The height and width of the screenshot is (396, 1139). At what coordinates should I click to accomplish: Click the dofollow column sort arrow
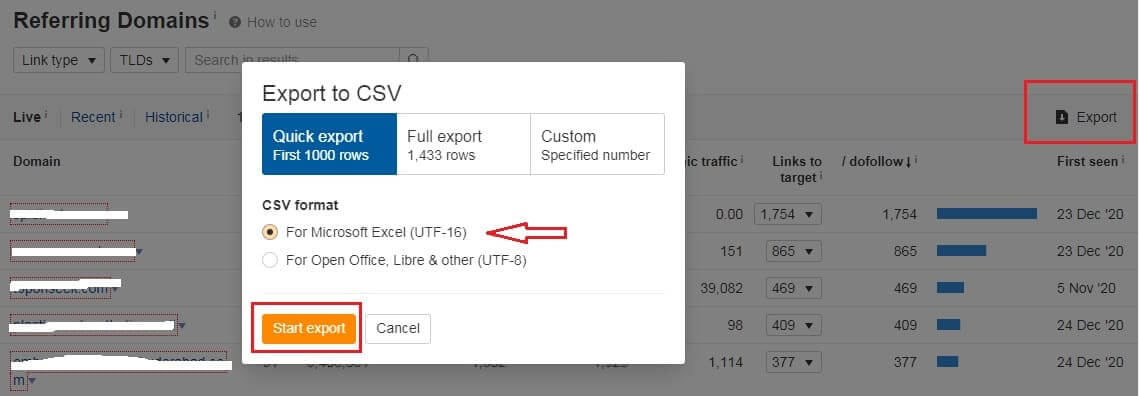pos(907,161)
